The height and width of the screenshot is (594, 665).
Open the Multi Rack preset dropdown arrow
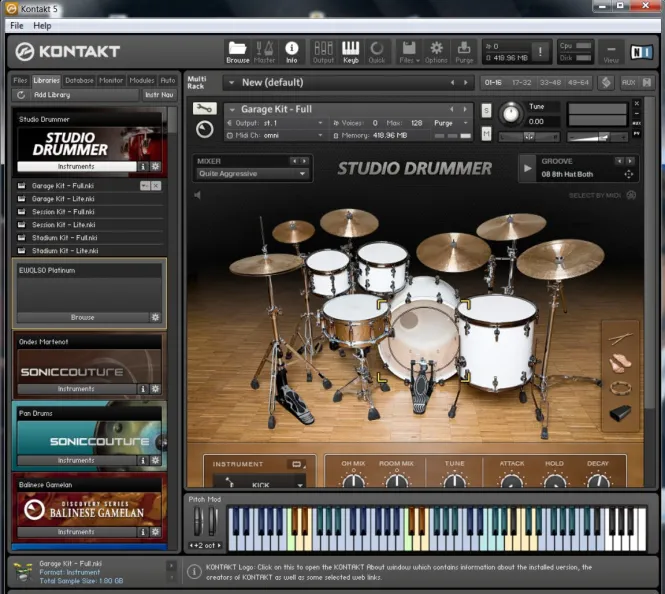(x=232, y=82)
